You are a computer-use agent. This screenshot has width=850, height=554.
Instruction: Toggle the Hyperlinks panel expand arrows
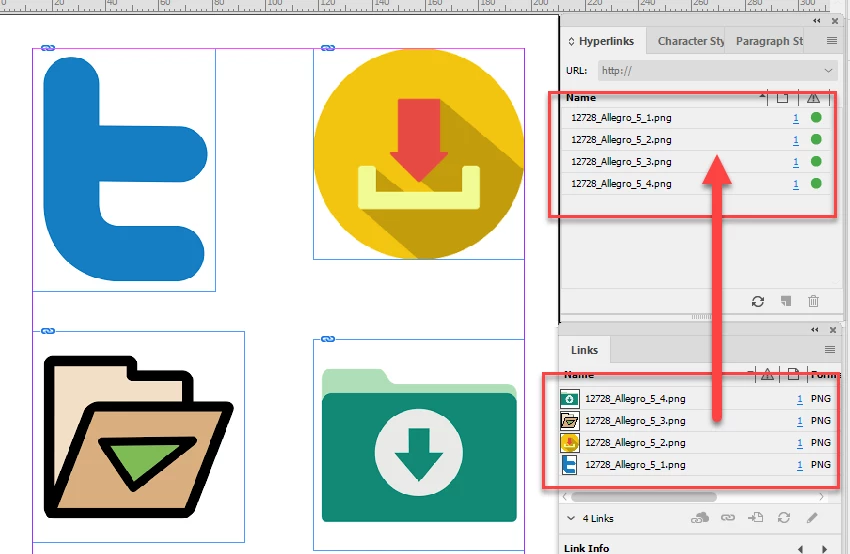pos(571,41)
